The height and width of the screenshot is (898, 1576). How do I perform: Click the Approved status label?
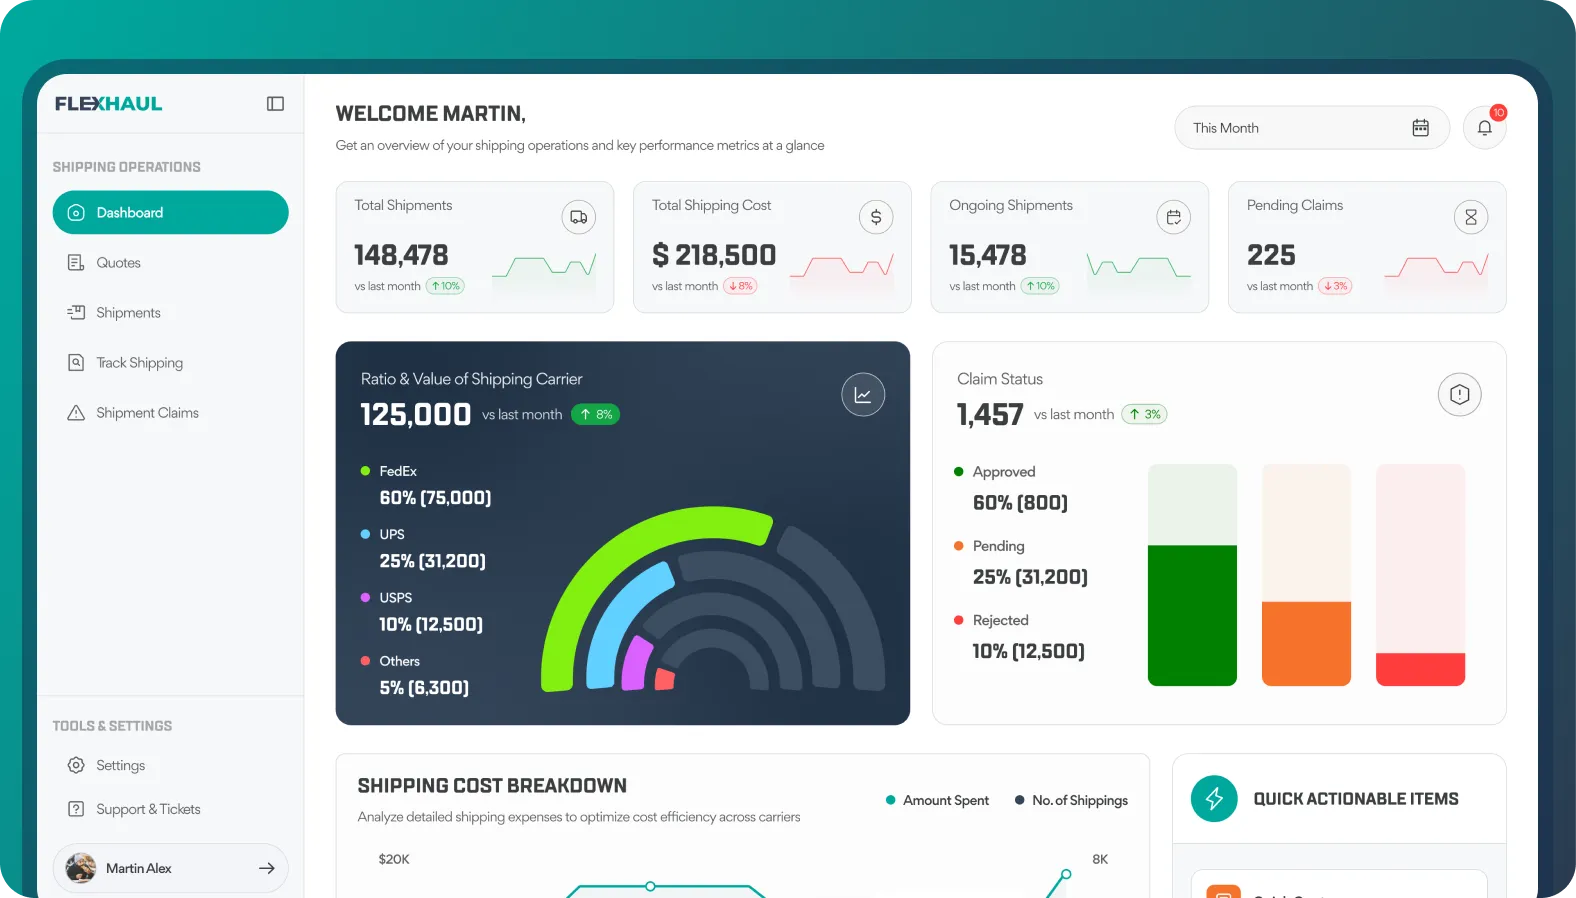tap(1004, 472)
